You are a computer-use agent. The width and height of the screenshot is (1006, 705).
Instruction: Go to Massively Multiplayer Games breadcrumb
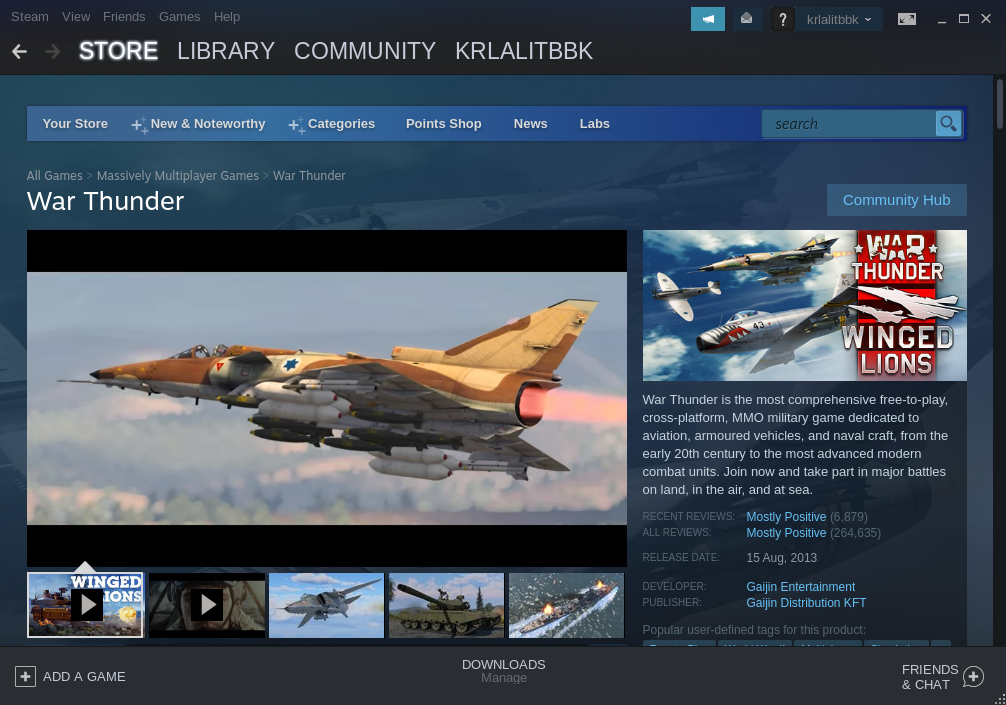pos(177,175)
